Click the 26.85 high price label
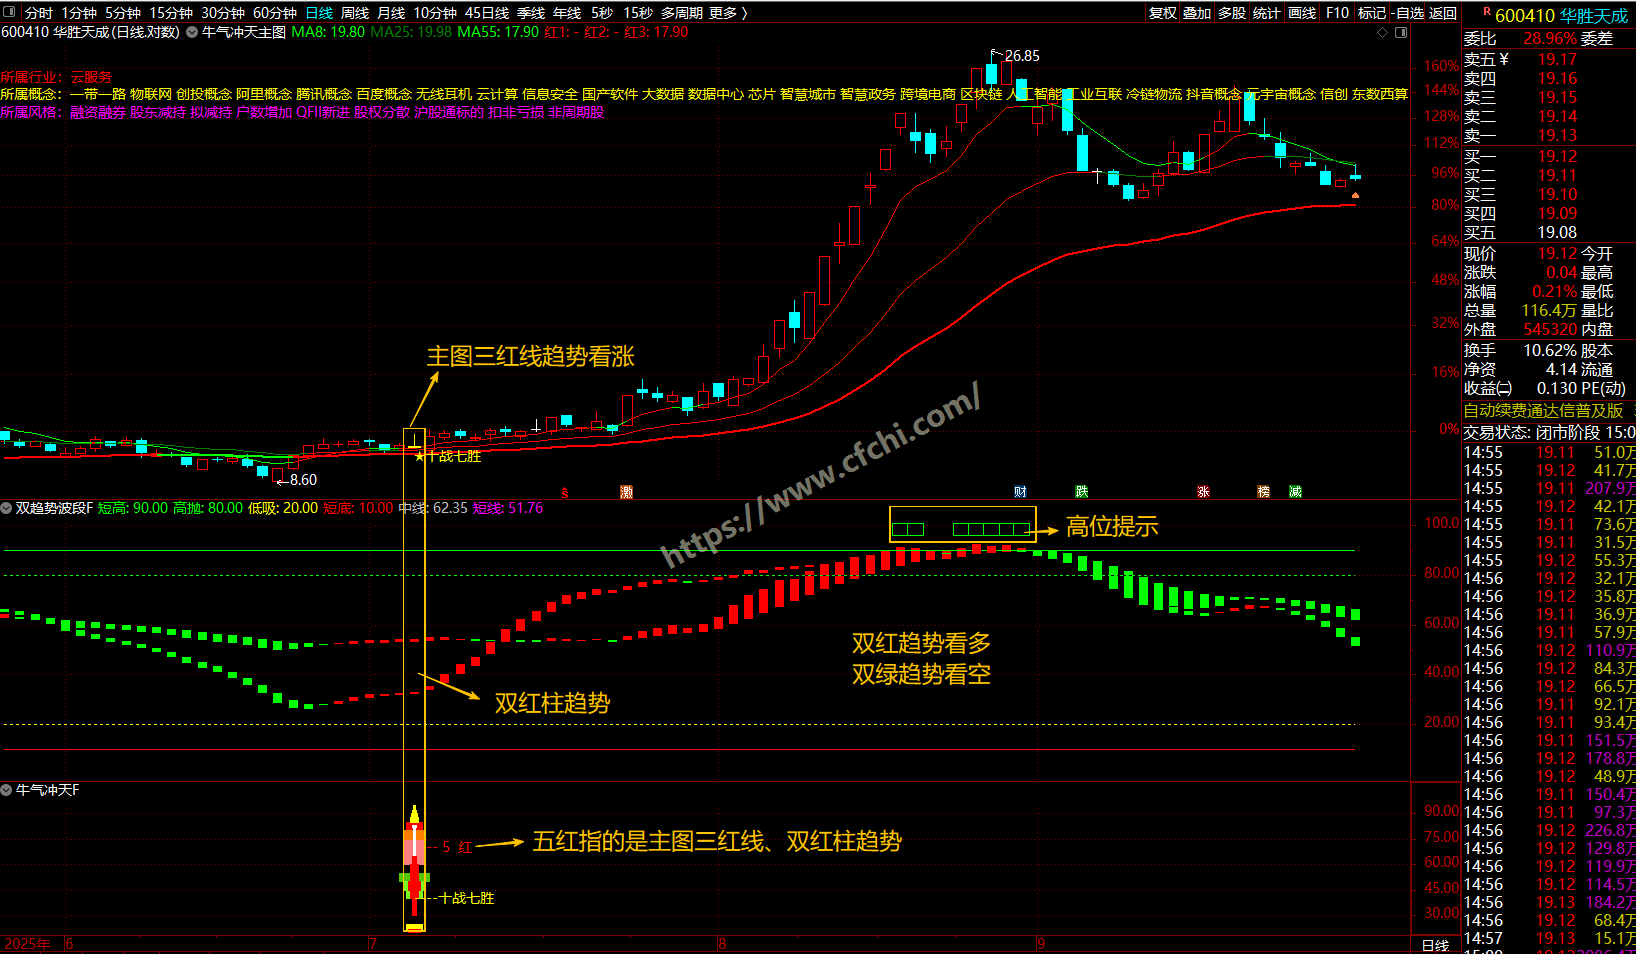1636x954 pixels. (x=1022, y=56)
